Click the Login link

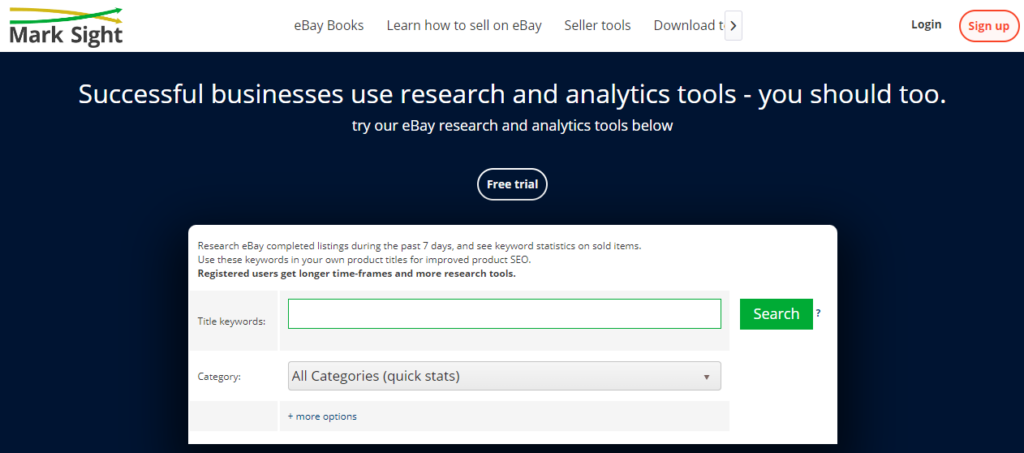(926, 25)
